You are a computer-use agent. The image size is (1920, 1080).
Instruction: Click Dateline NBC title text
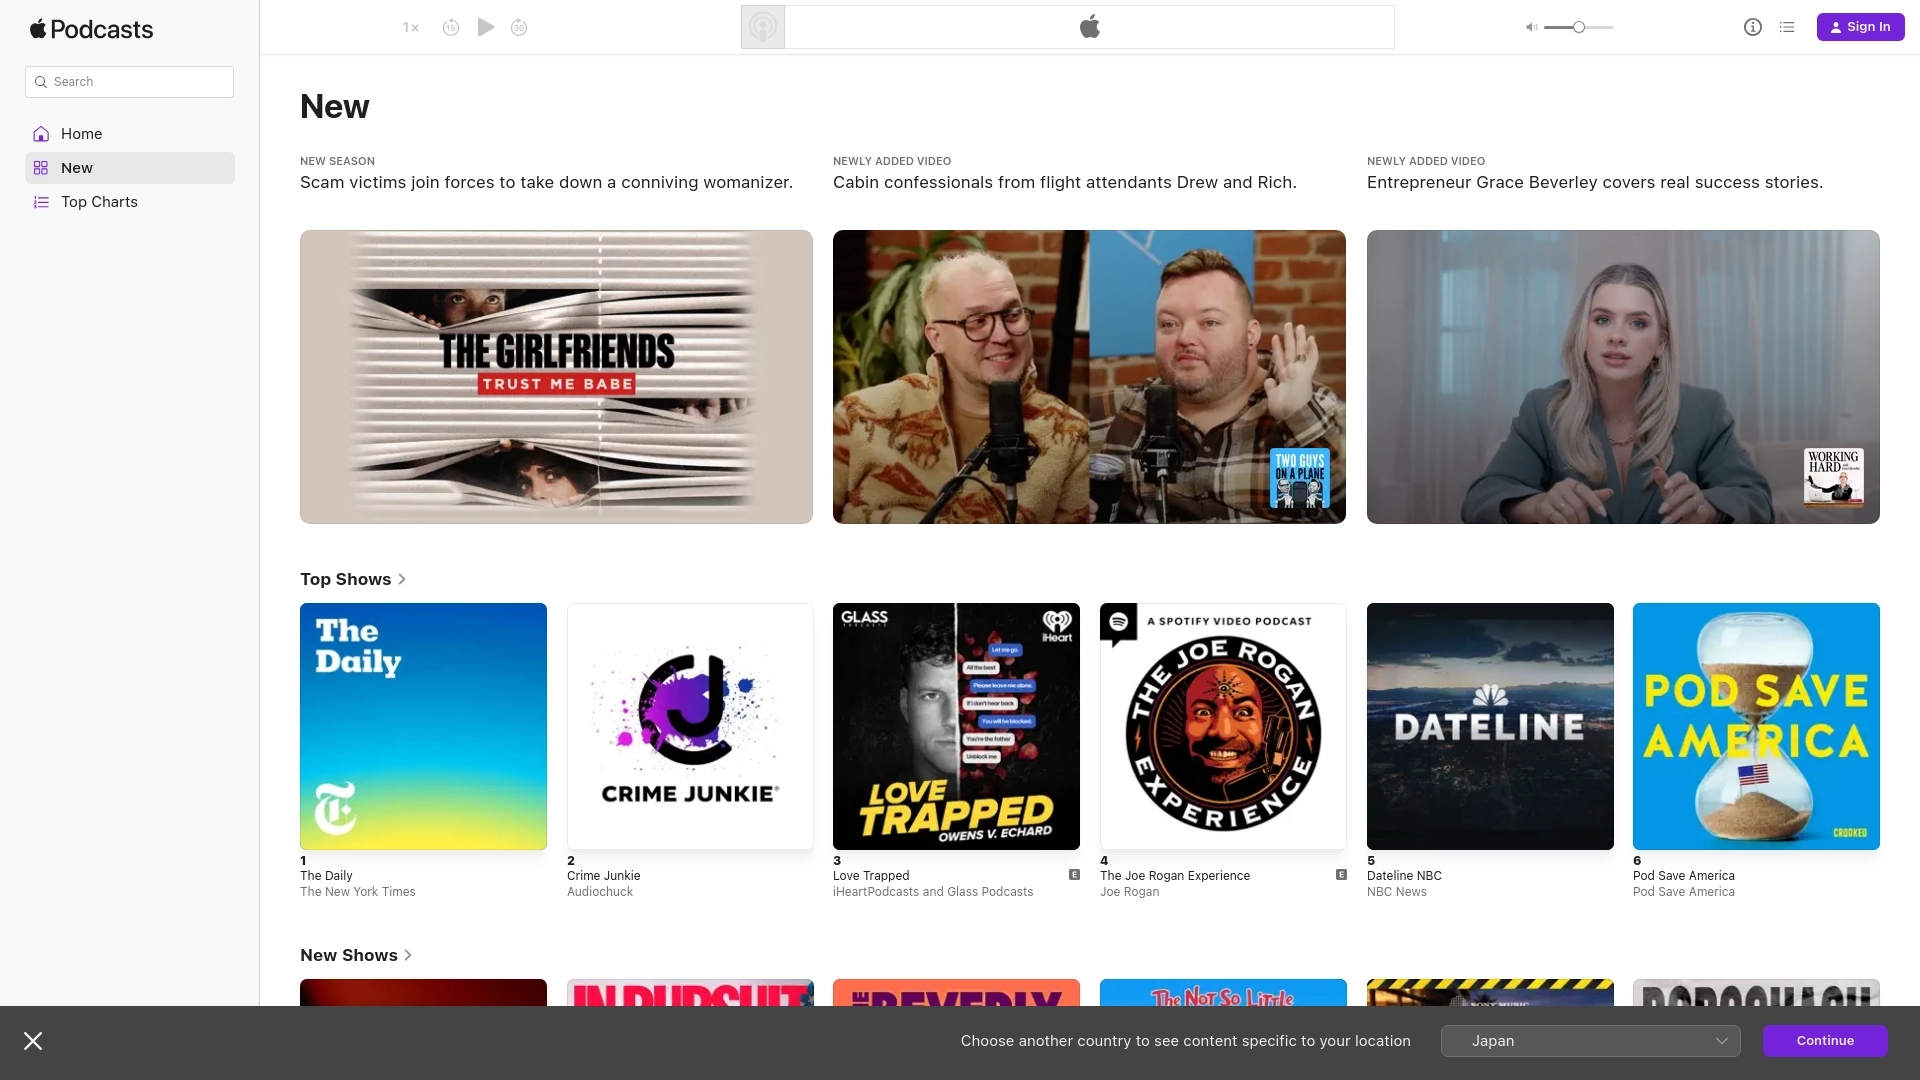(1404, 876)
